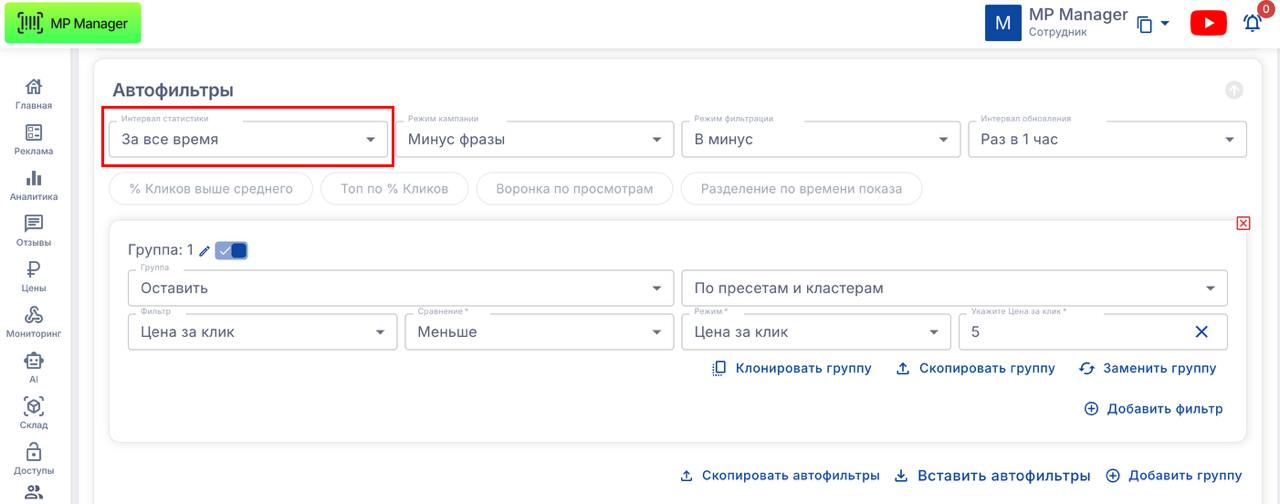The height and width of the screenshot is (504, 1280).
Task: Open the notifications bell
Action: coord(1252,23)
